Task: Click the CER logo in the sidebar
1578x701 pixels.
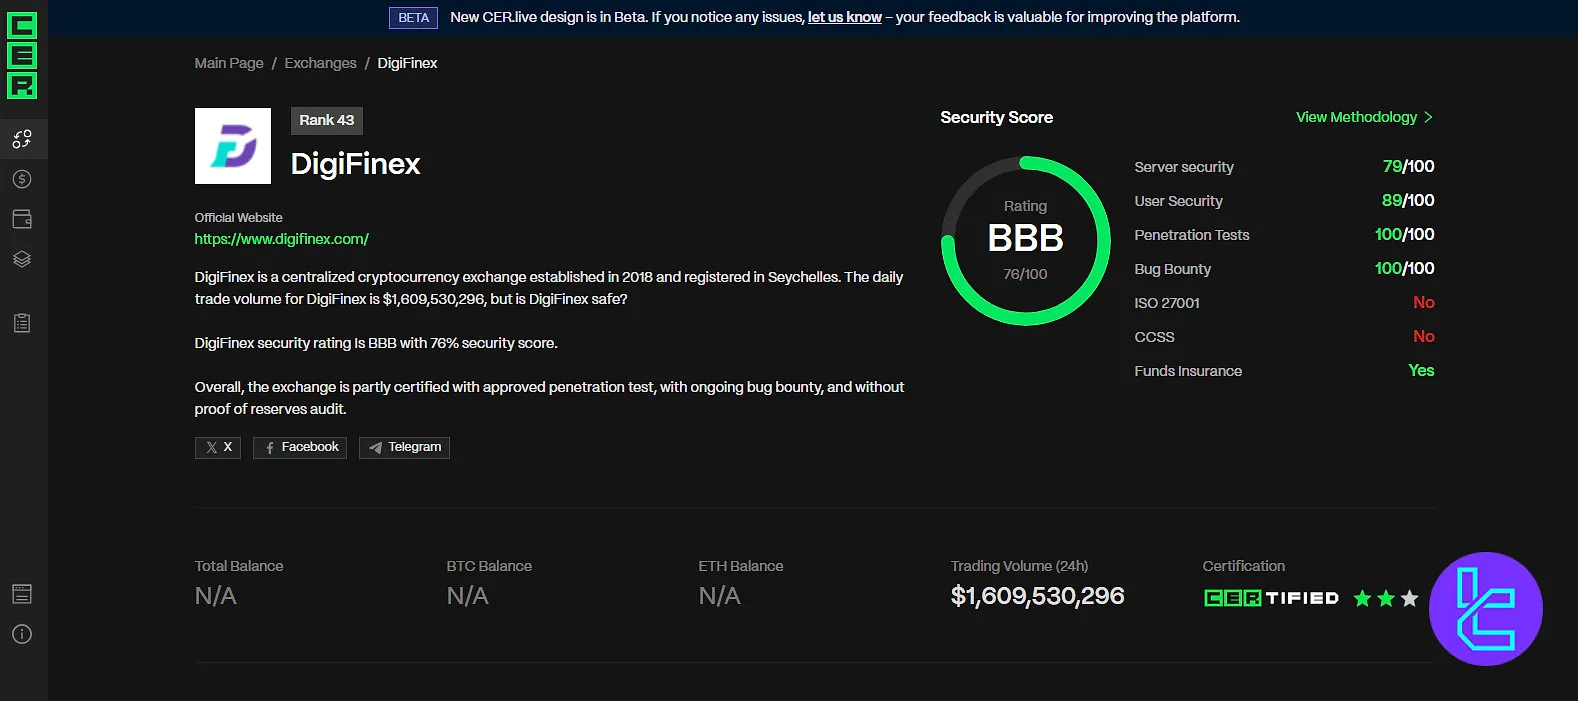Action: pos(22,55)
